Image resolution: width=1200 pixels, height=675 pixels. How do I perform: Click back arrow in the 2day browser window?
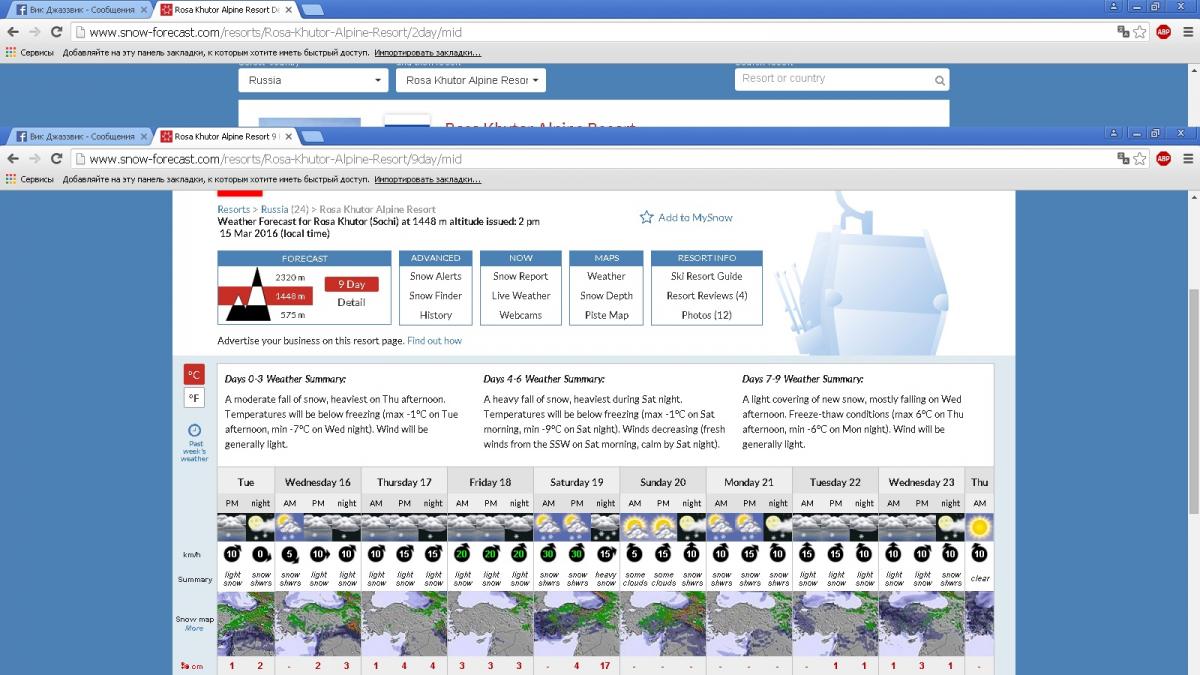click(x=12, y=31)
